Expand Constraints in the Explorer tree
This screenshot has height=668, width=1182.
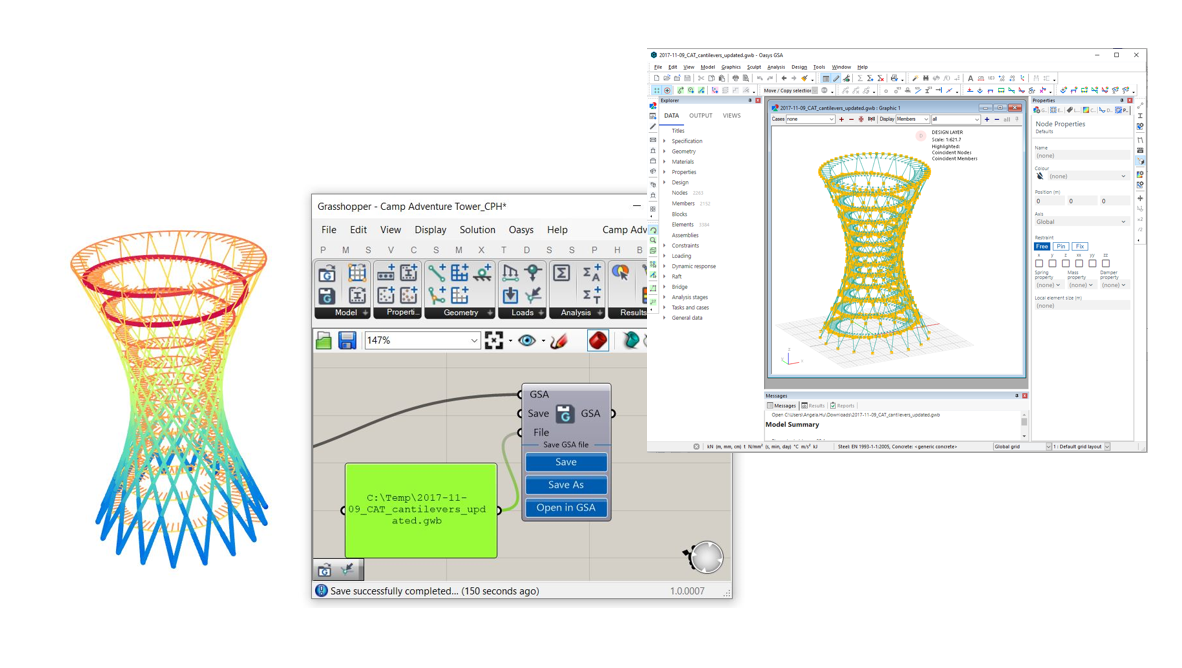[683, 245]
